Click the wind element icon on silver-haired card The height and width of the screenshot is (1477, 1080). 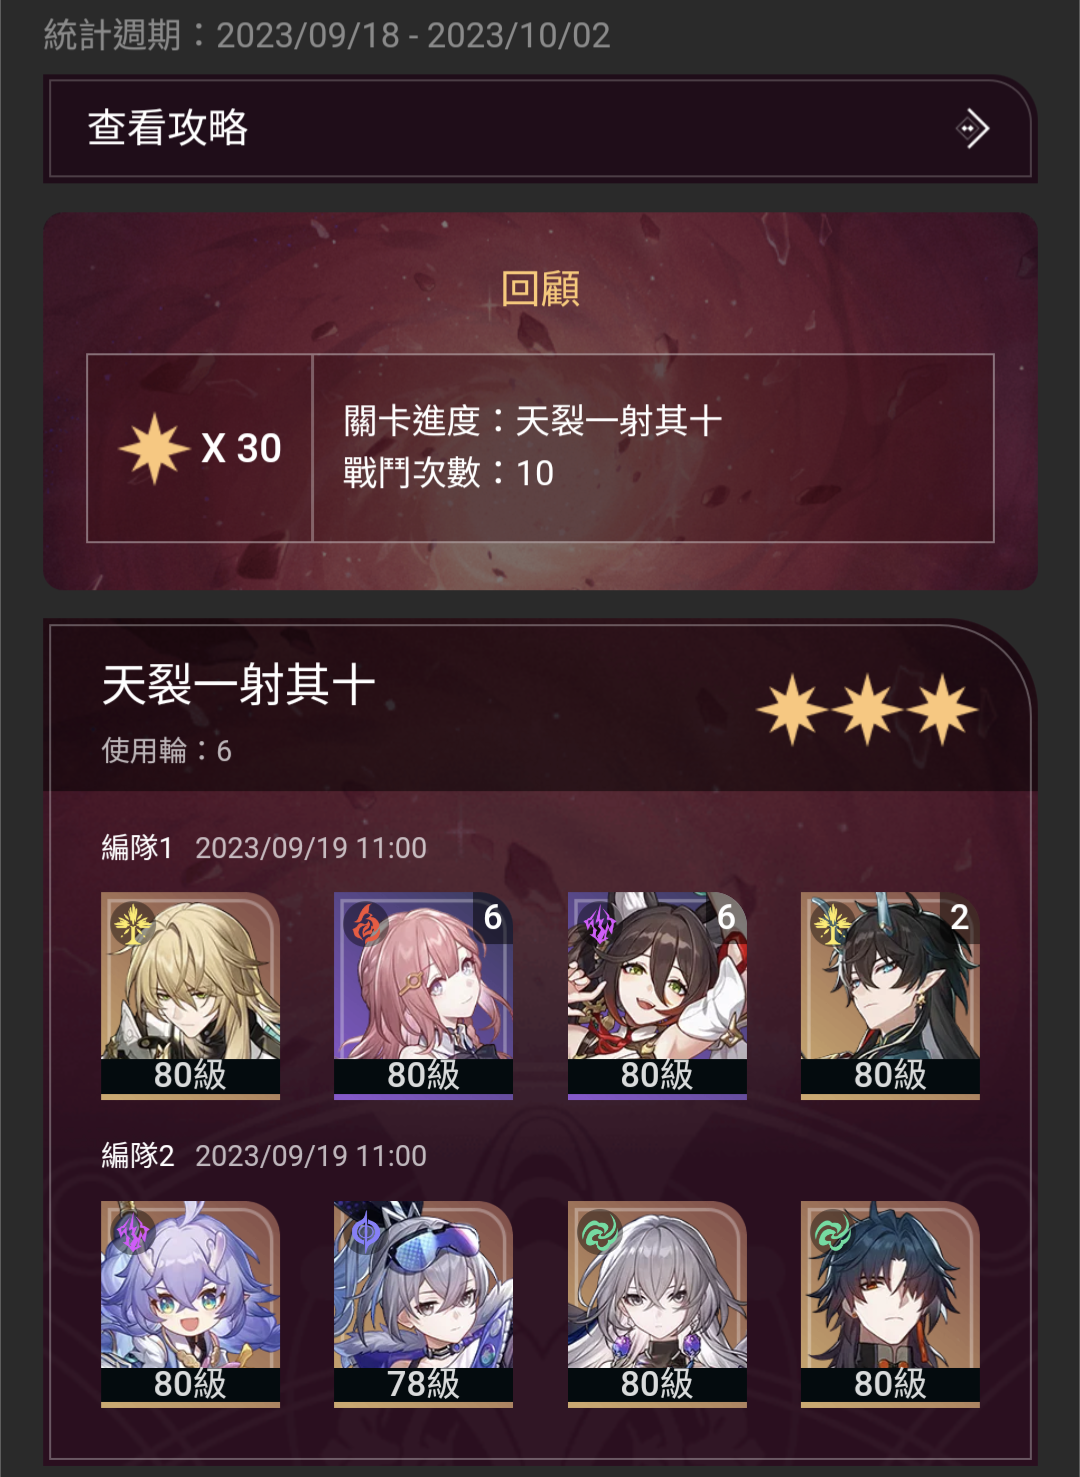coord(599,1232)
